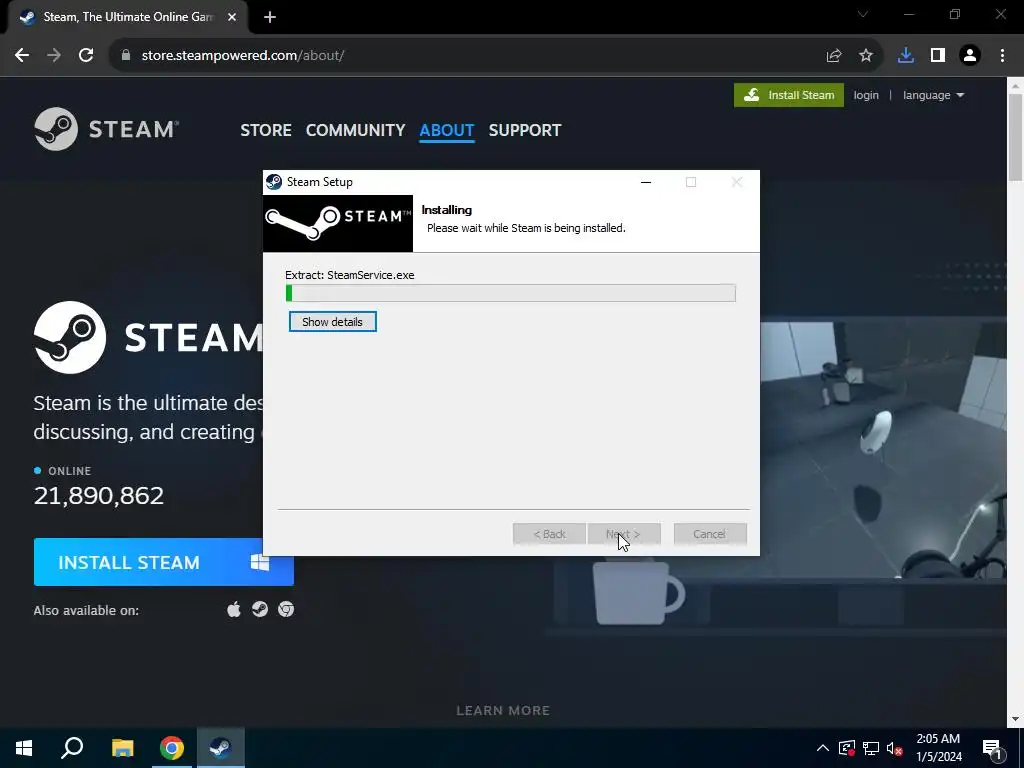Click the installation progress bar

pos(511,293)
